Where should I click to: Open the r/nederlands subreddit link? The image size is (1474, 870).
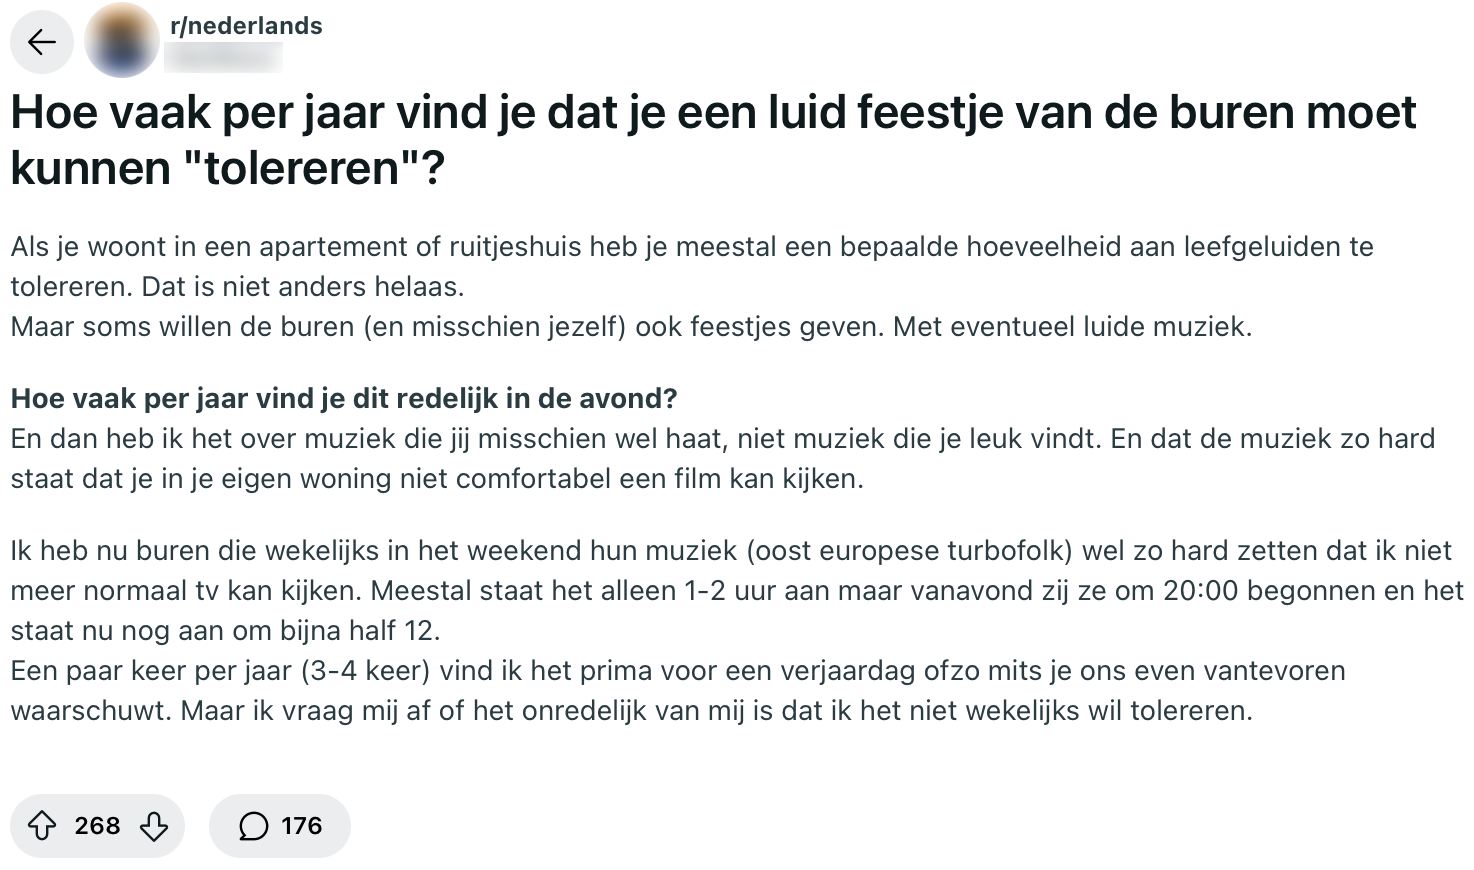click(246, 26)
